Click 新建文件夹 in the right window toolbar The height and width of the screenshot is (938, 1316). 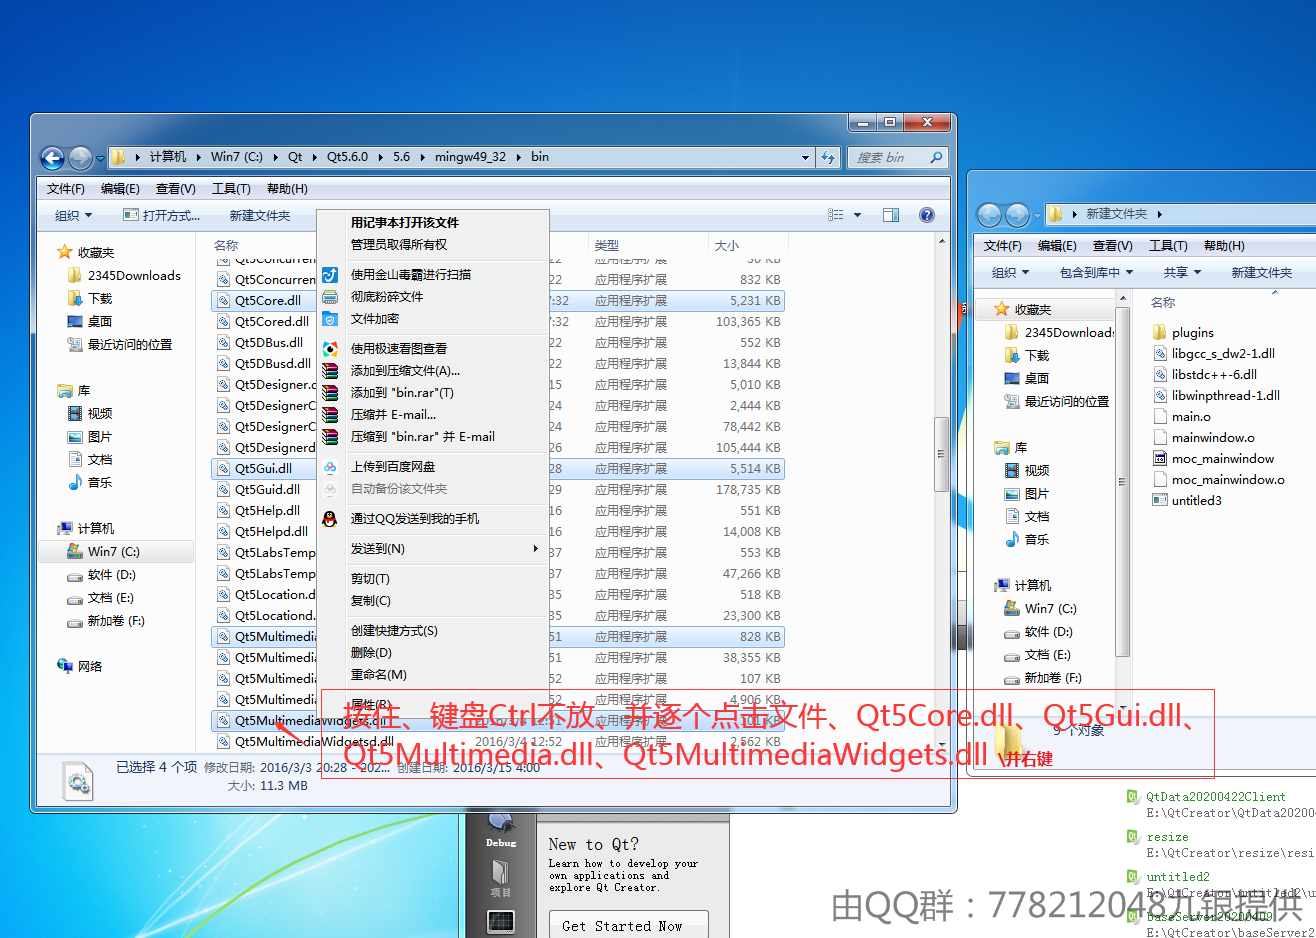(x=1262, y=272)
